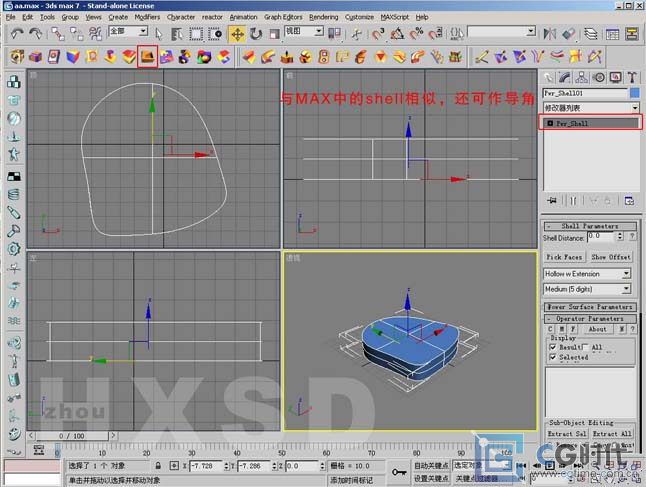Open the Rendering menu
646x487 pixels.
click(323, 17)
